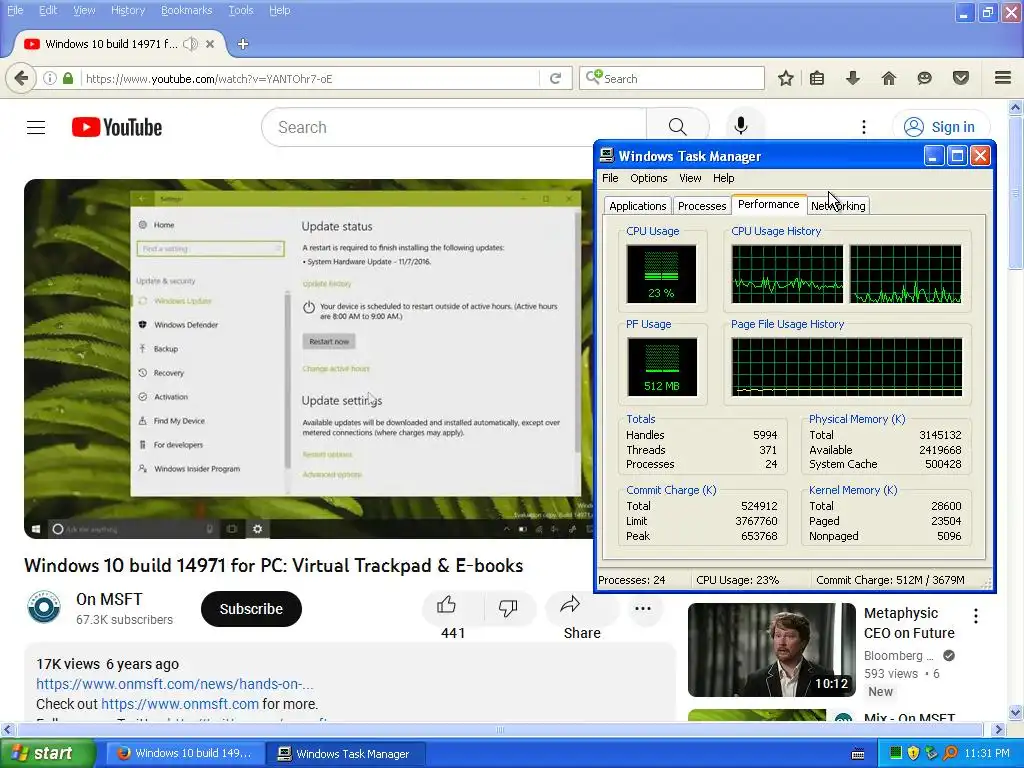Click the Firefox back arrow button
The height and width of the screenshot is (768, 1024).
(21, 78)
